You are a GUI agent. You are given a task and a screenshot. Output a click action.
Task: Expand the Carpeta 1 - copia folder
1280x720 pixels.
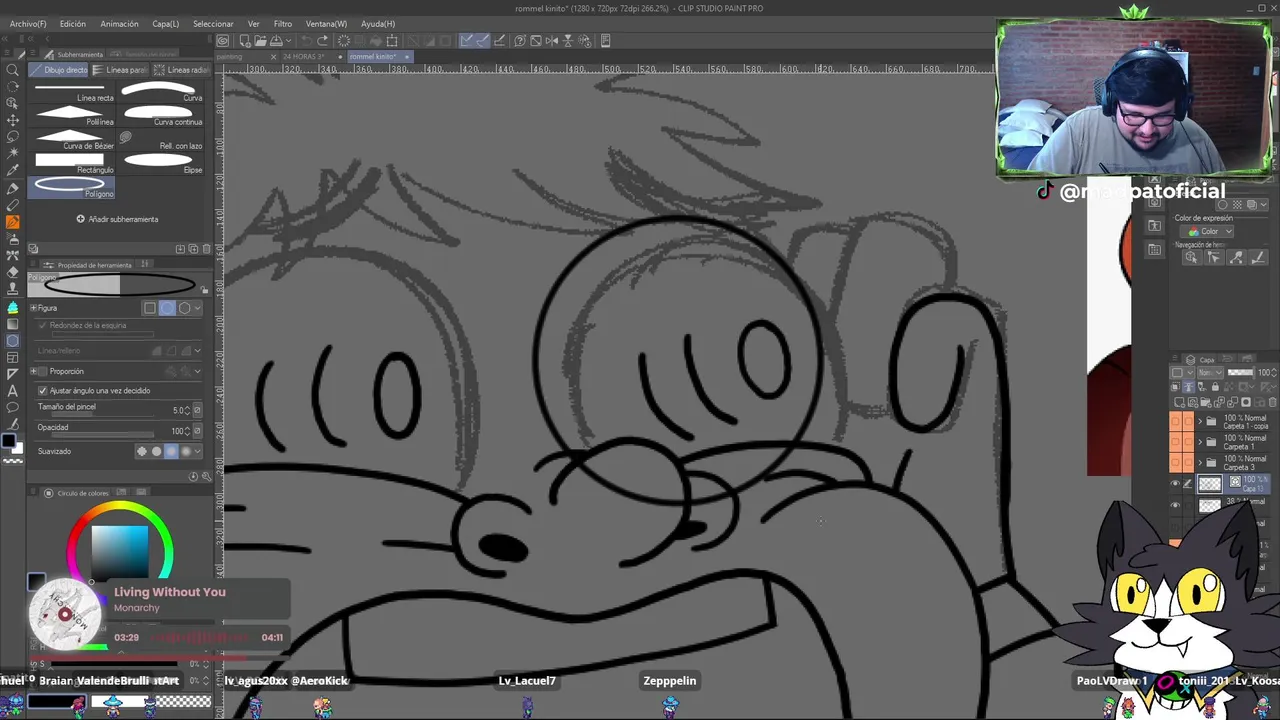tap(1202, 422)
